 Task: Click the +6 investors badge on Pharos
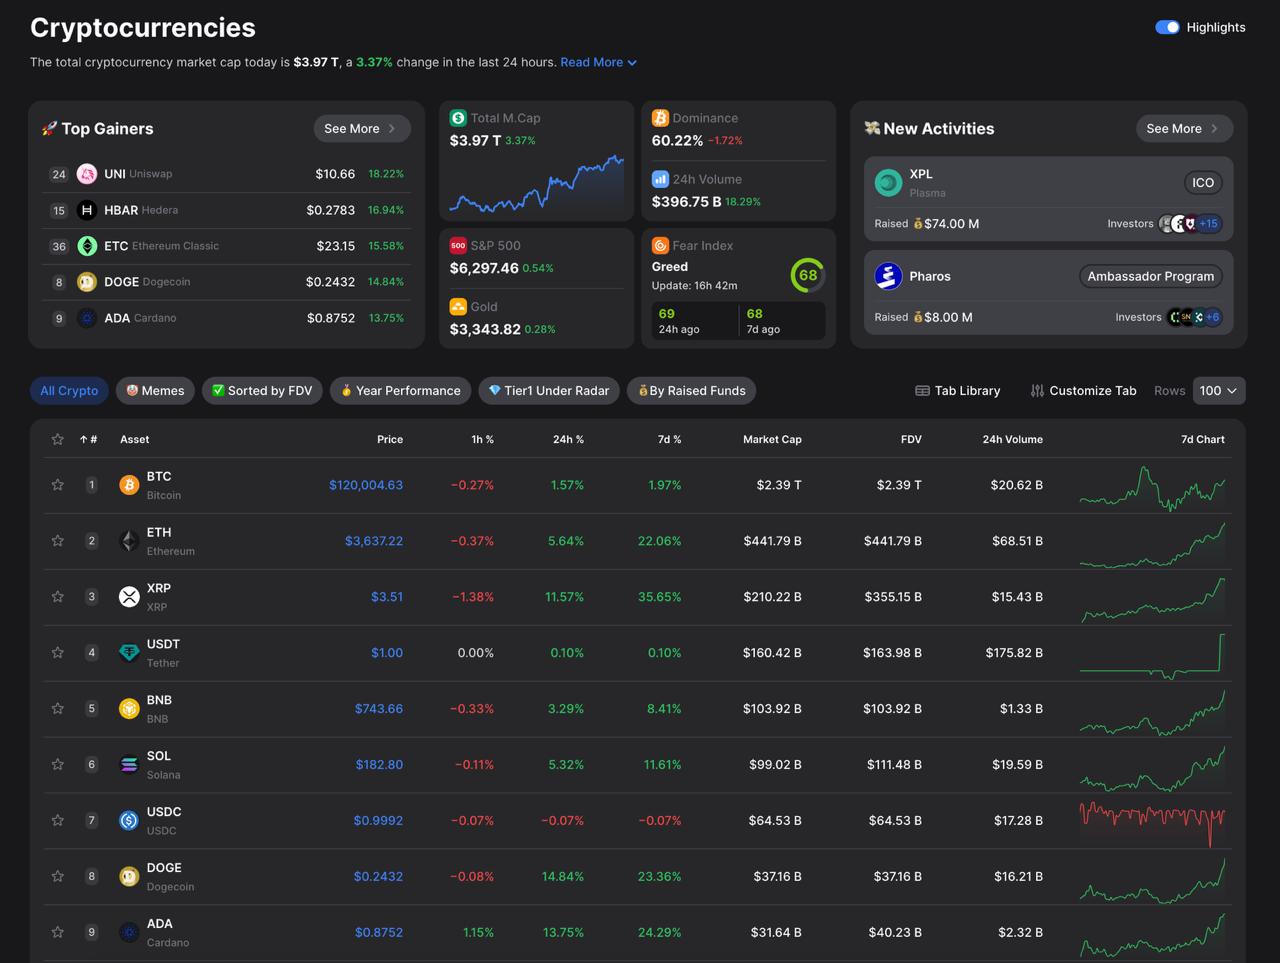[1212, 317]
